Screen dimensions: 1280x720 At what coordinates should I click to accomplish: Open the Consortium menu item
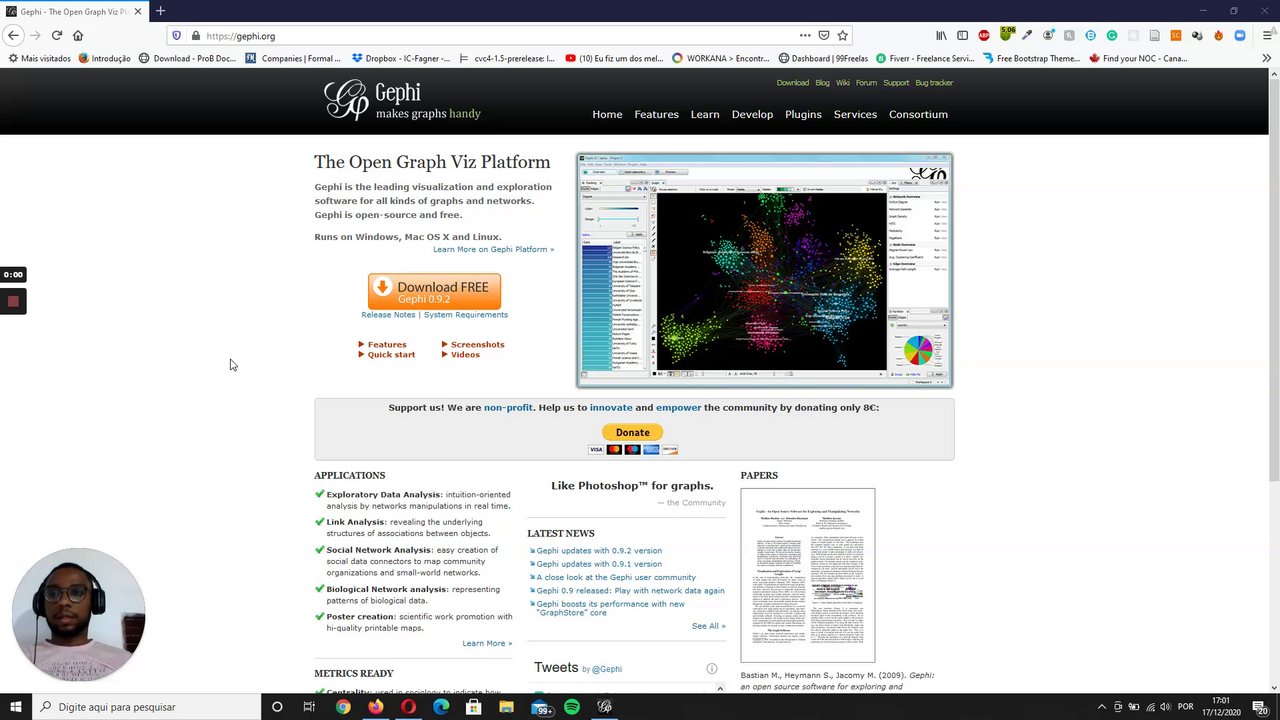click(918, 114)
